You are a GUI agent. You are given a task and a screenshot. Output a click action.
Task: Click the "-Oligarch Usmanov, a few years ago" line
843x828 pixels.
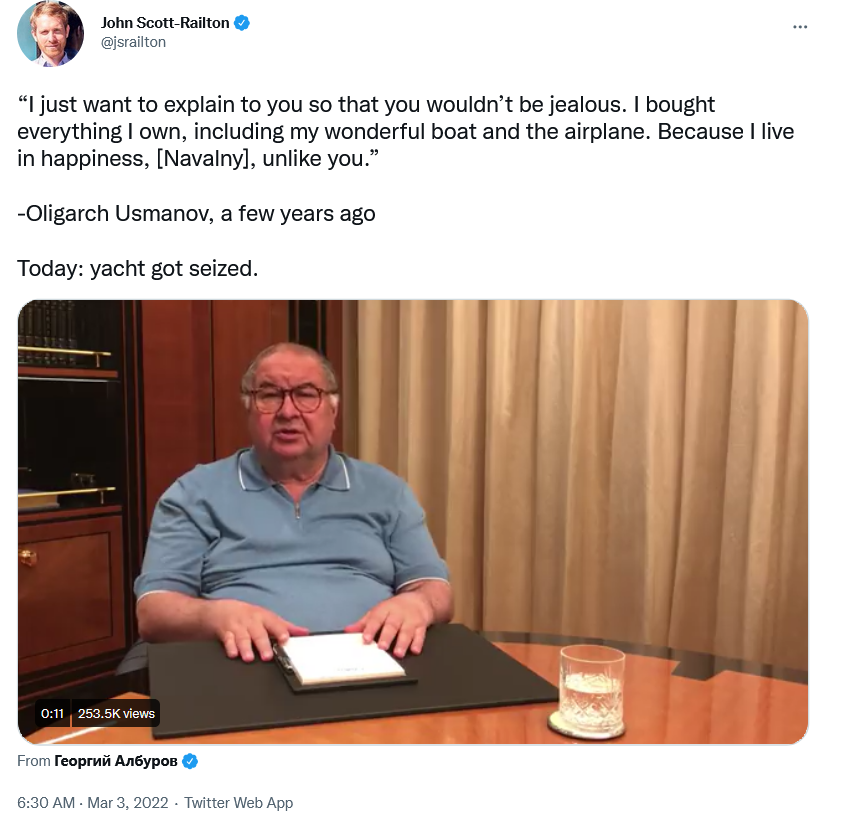(196, 213)
